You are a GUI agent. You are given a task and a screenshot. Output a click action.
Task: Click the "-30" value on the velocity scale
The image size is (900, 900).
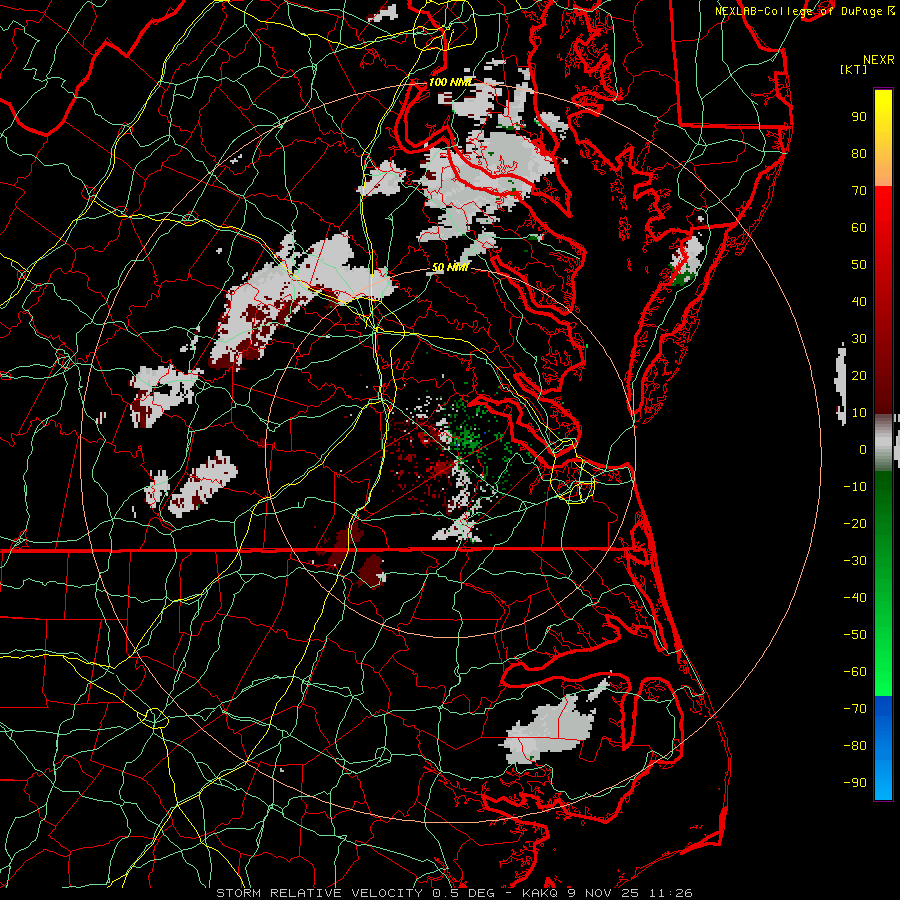855,561
